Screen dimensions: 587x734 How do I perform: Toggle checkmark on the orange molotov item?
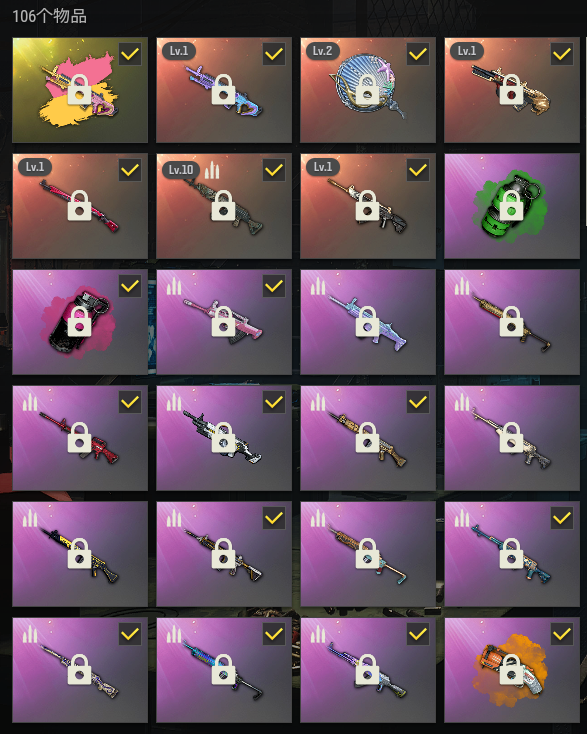[562, 634]
